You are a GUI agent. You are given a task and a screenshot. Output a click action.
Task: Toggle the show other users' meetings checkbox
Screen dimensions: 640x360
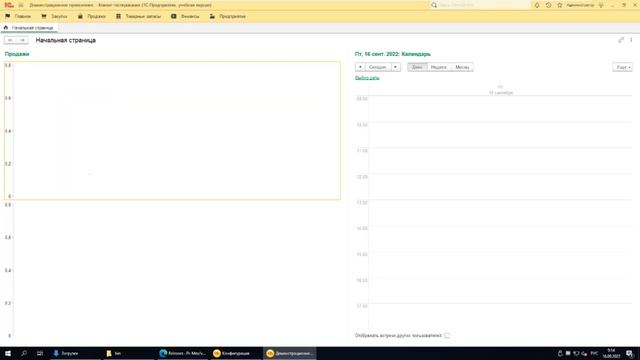[x=447, y=336]
